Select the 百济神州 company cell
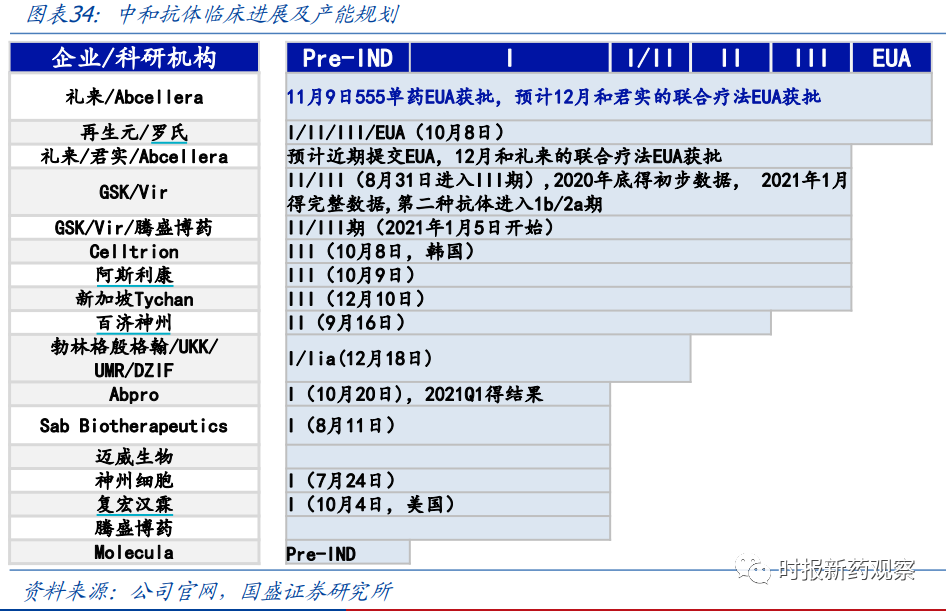 134,323
